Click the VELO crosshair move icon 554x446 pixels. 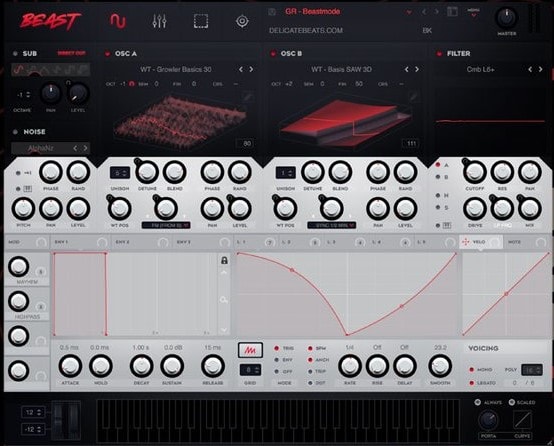point(466,242)
